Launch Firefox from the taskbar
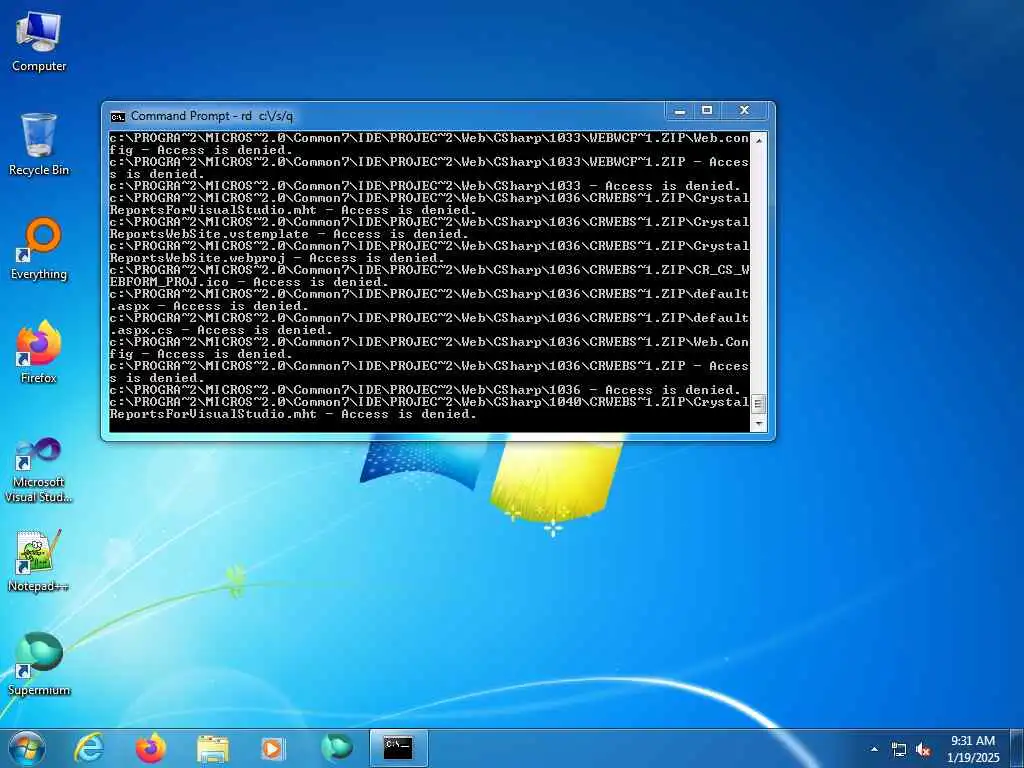 point(151,748)
